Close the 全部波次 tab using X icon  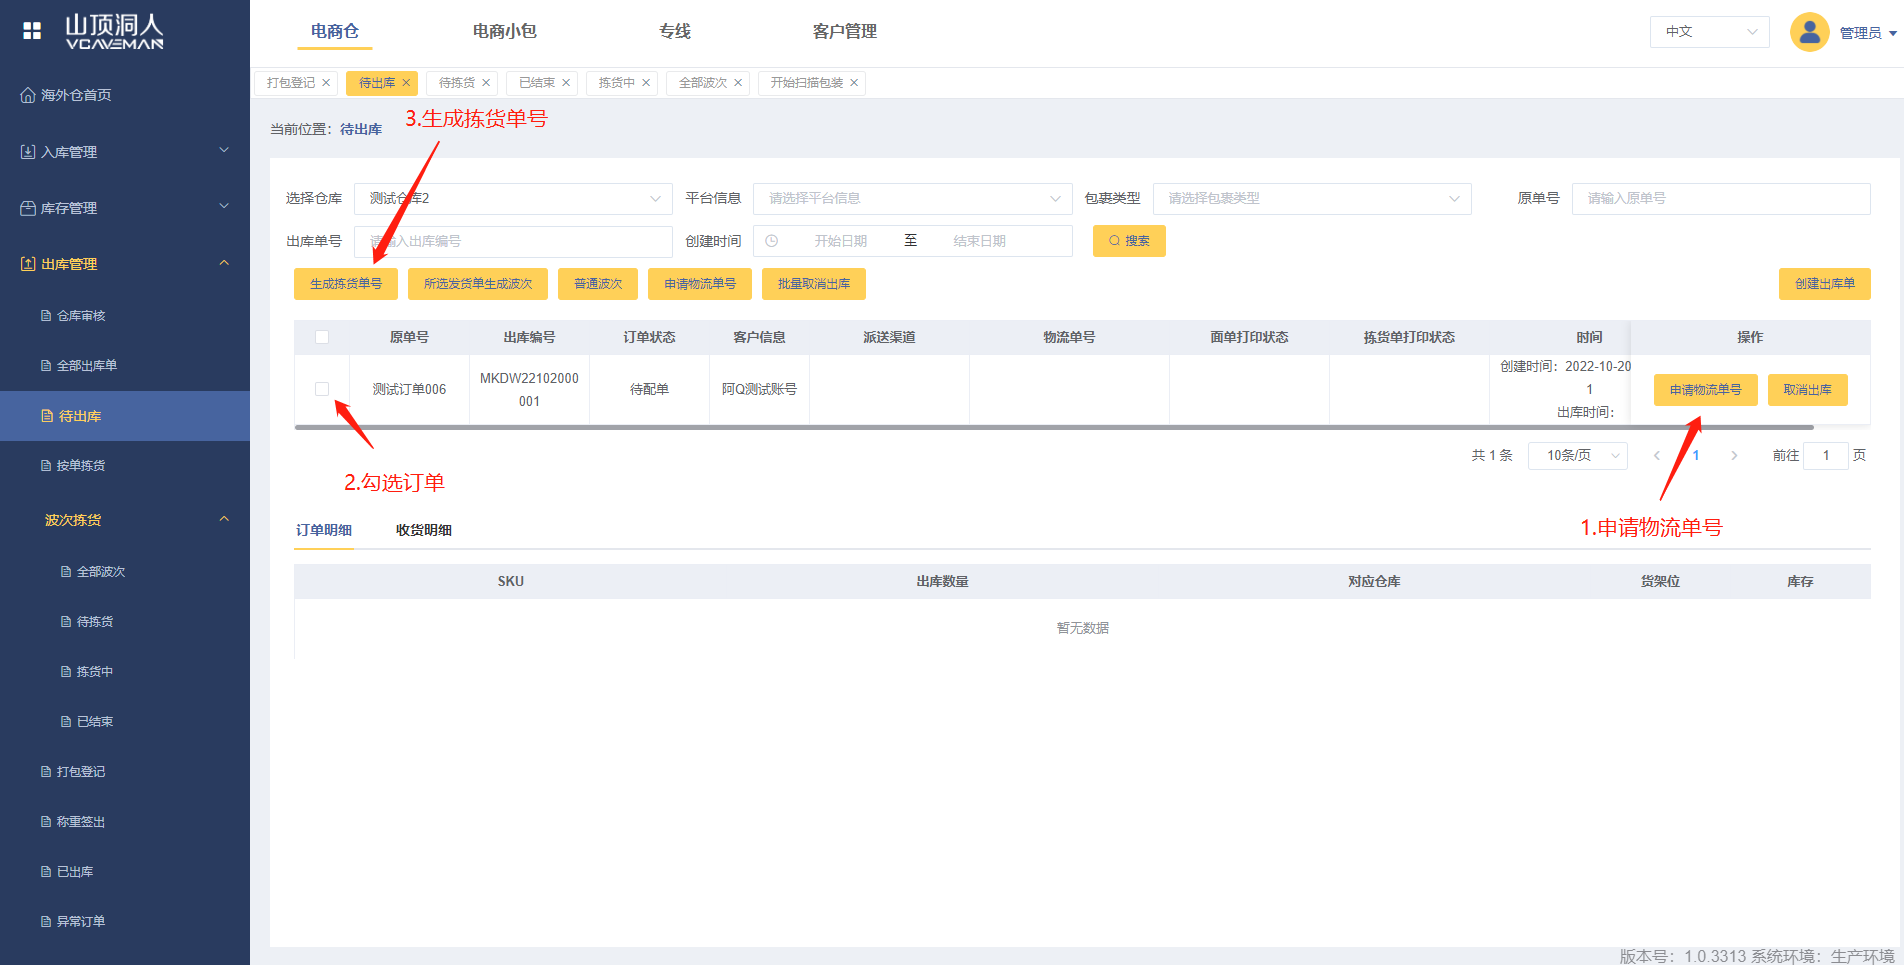738,83
